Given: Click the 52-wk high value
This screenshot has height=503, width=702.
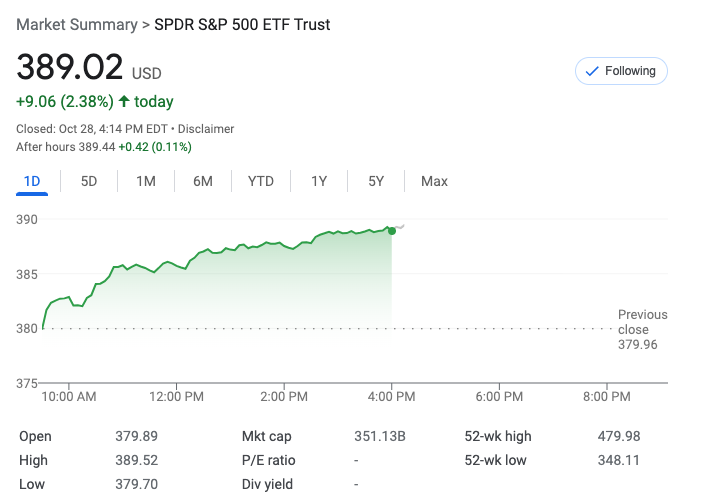Looking at the screenshot, I should click(619, 436).
